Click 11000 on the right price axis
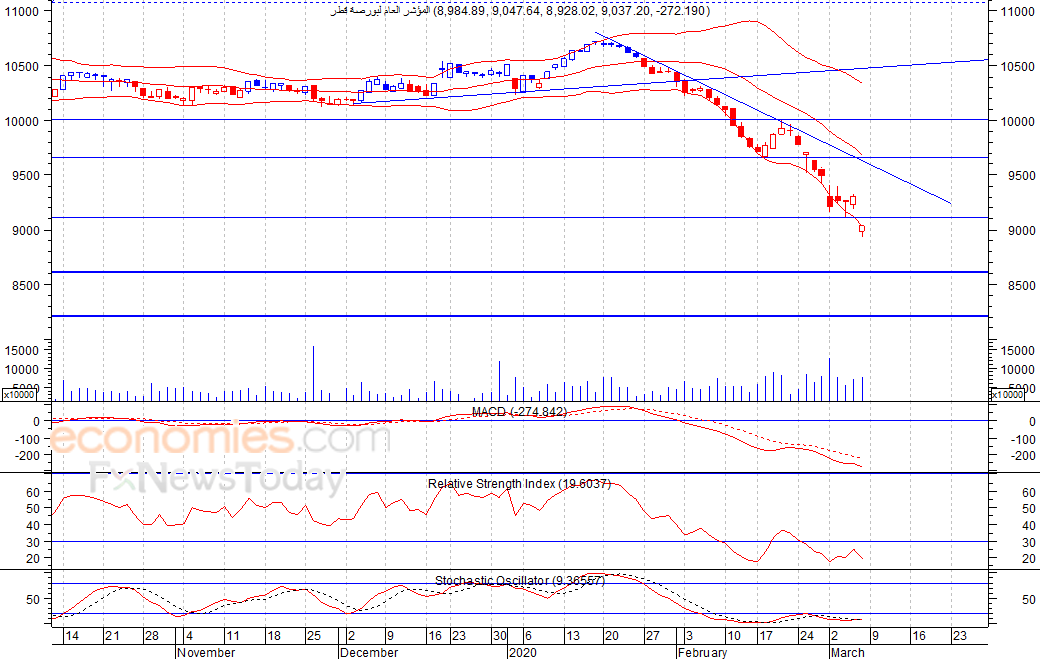Screen dimensions: 1040x659 [x=1017, y=11]
